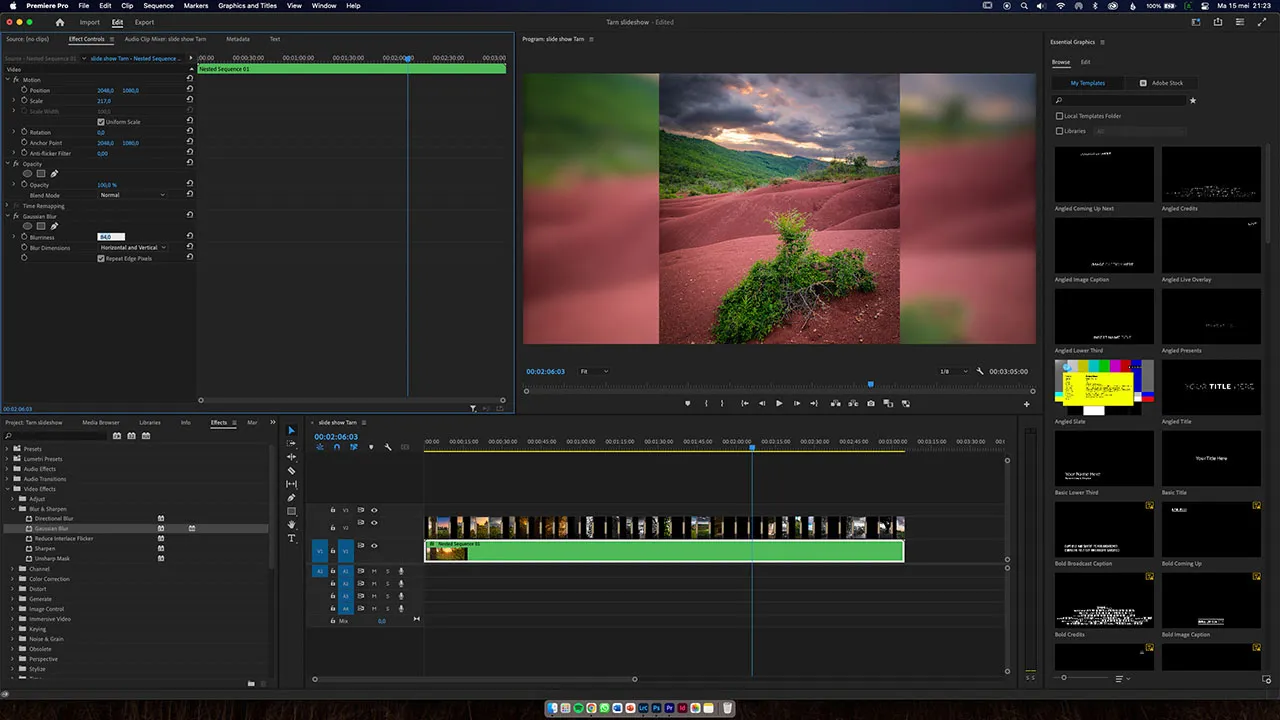The width and height of the screenshot is (1280, 720).
Task: Play the sequence in Program Monitor
Action: 779,403
